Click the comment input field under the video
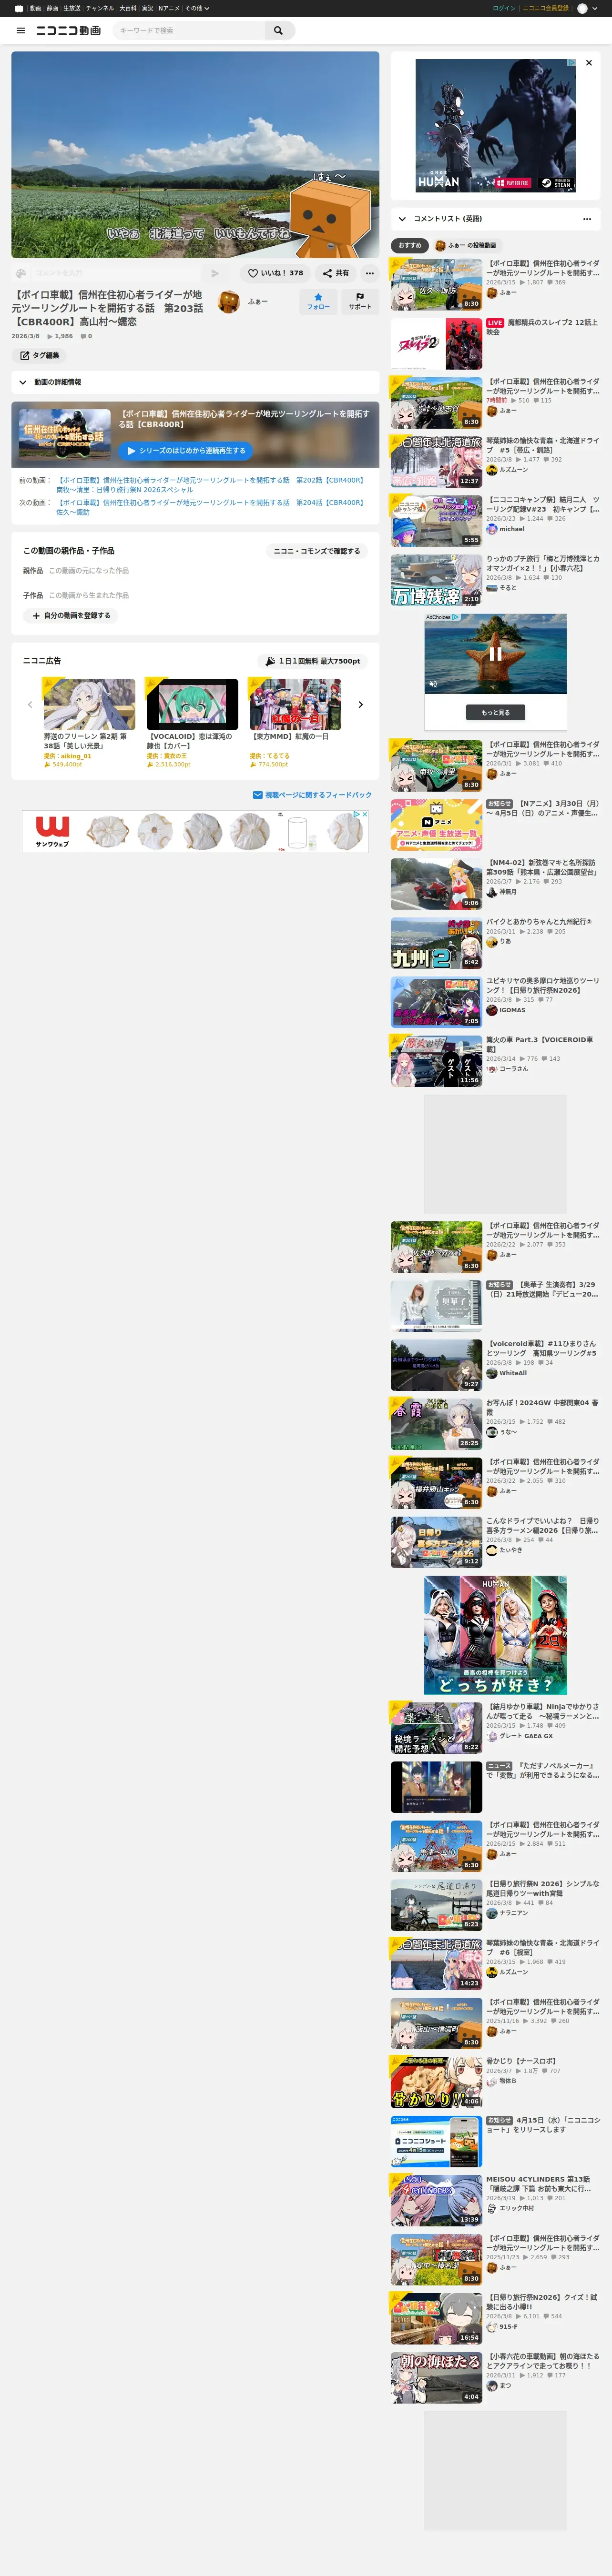 pyautogui.click(x=115, y=273)
